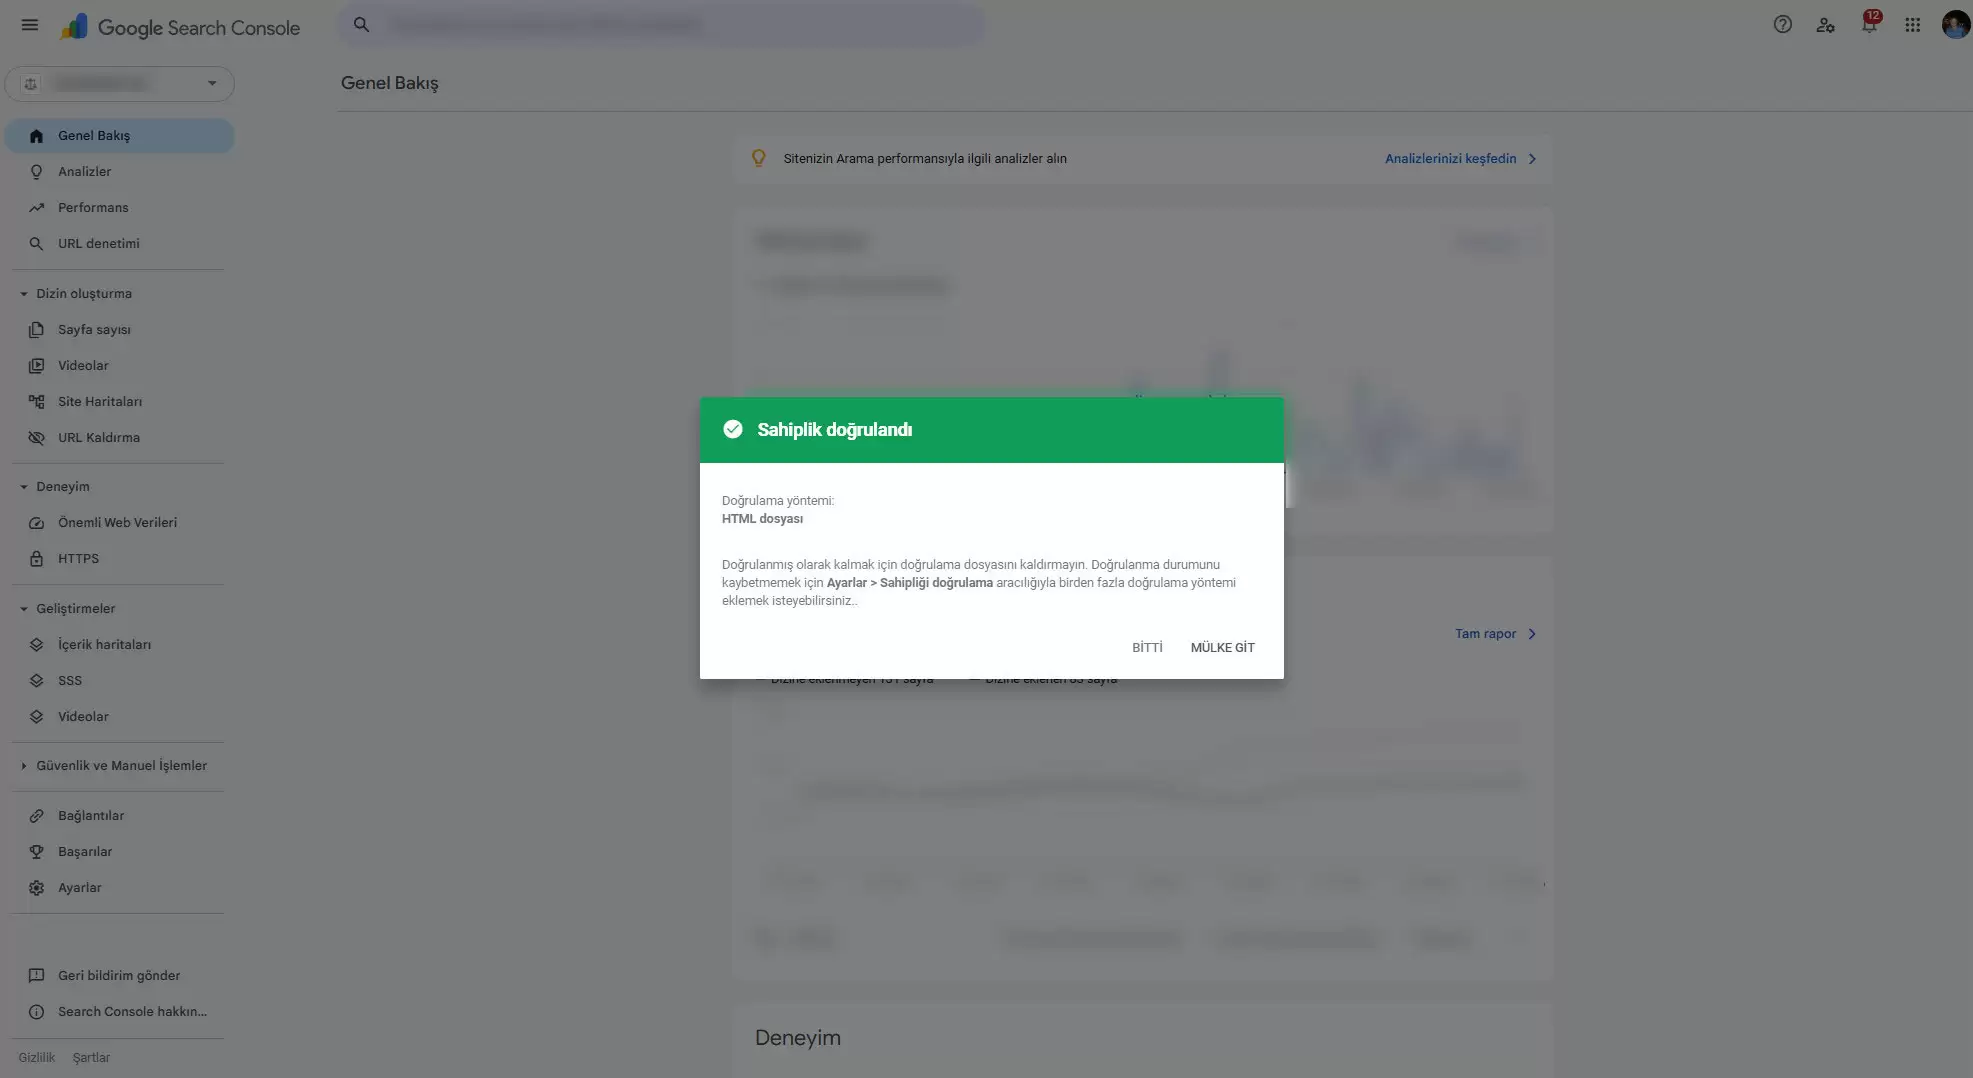The width and height of the screenshot is (1973, 1078).
Task: Click the lightbulb icon in analytics banner
Action: click(758, 158)
